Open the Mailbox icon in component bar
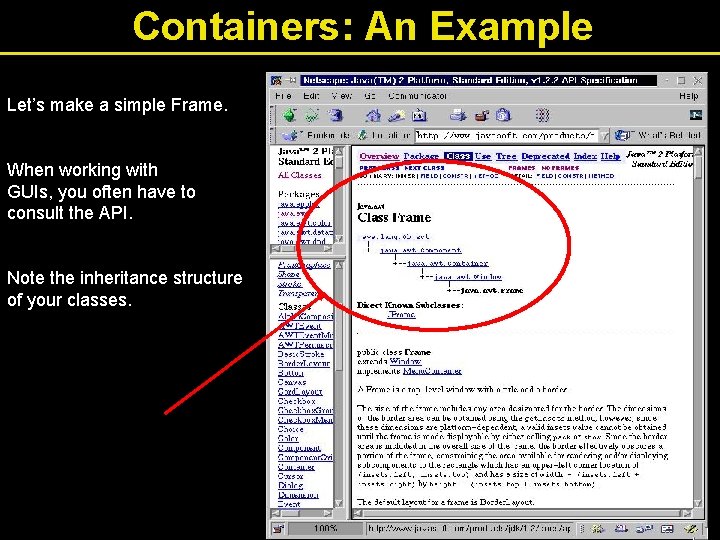 (621, 529)
